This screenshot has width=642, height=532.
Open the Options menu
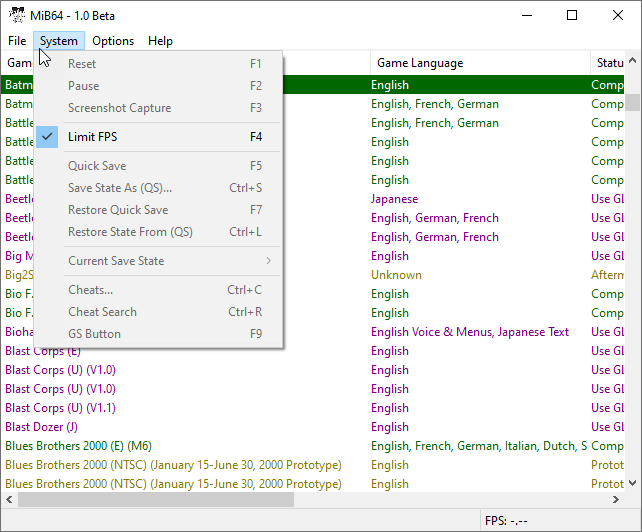(113, 41)
